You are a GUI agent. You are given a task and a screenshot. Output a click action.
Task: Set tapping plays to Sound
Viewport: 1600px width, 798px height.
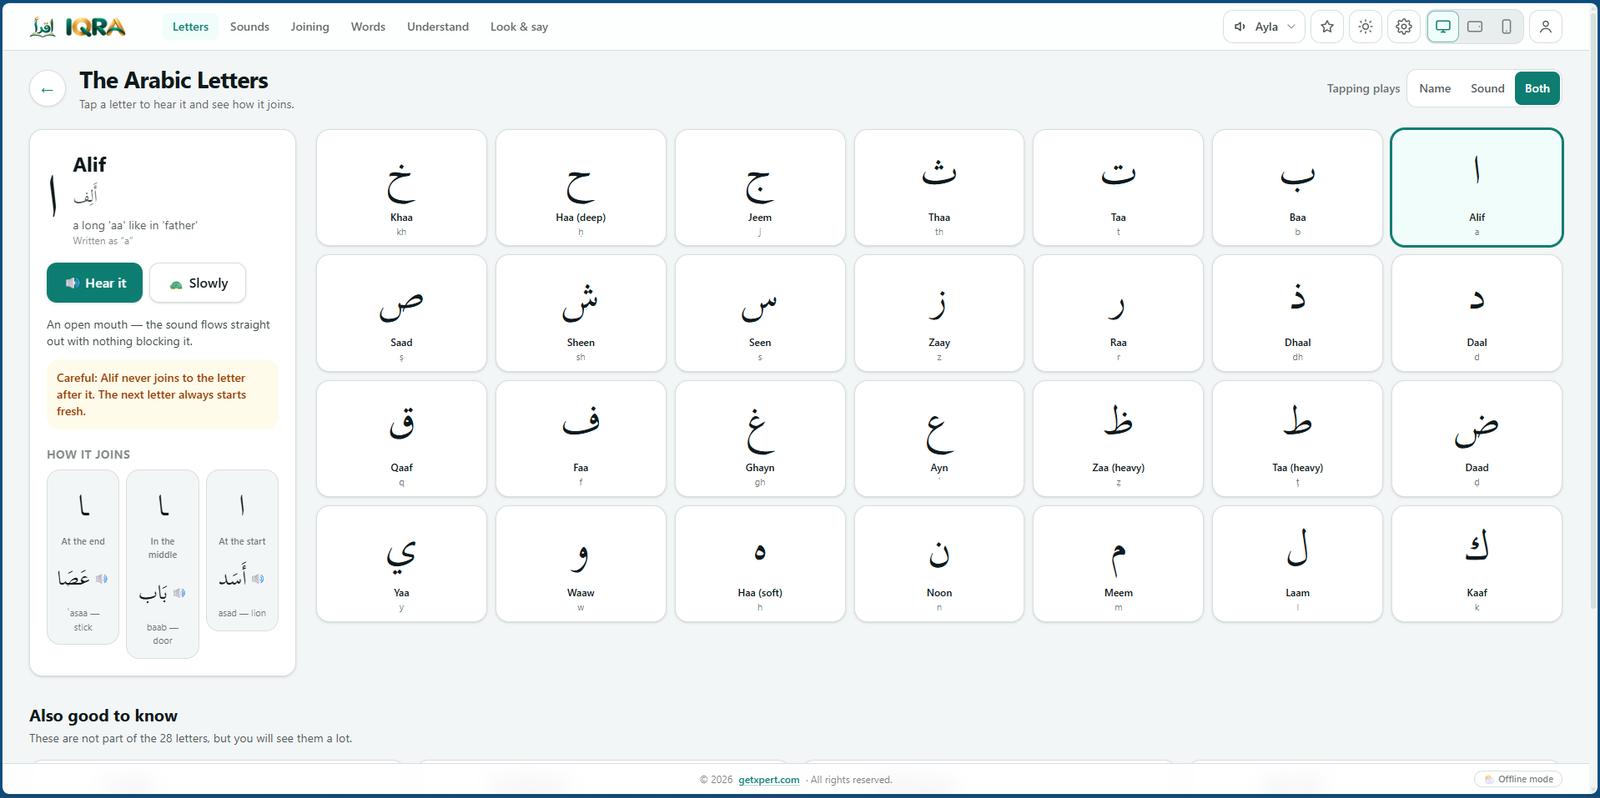click(1487, 89)
